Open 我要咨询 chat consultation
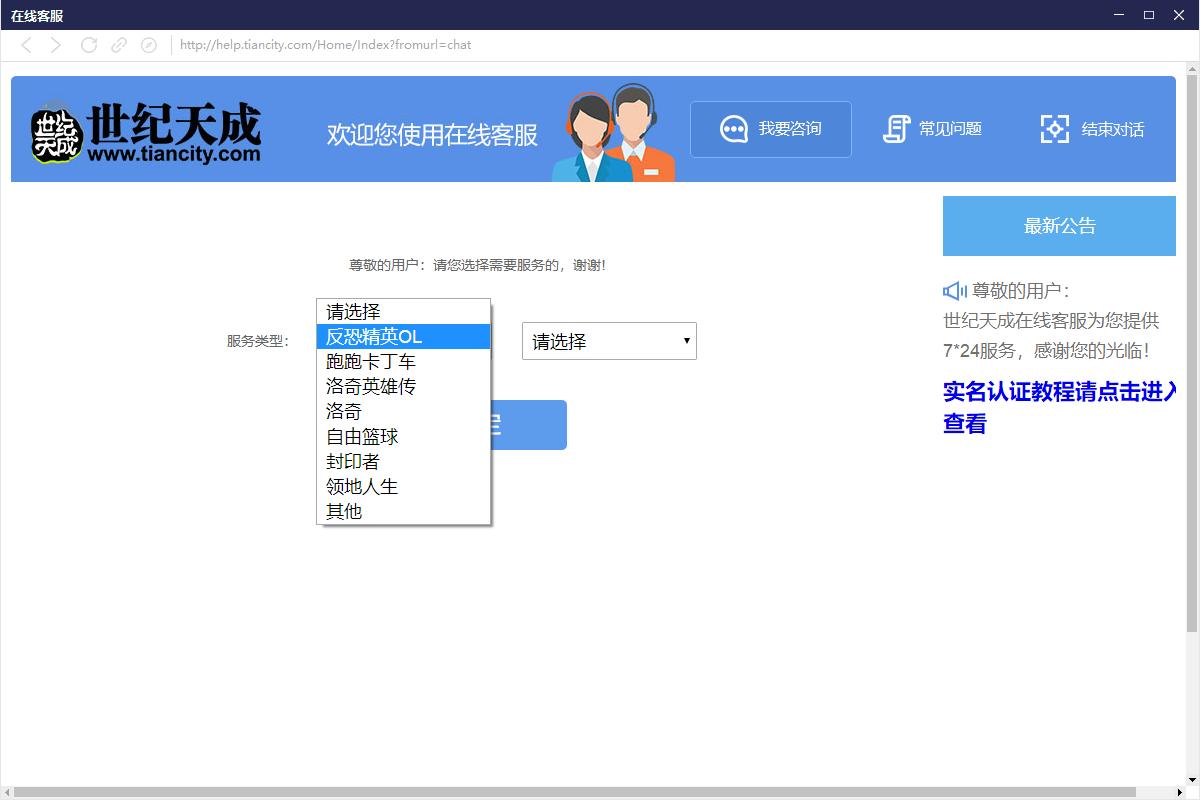The width and height of the screenshot is (1200, 800). 770,129
